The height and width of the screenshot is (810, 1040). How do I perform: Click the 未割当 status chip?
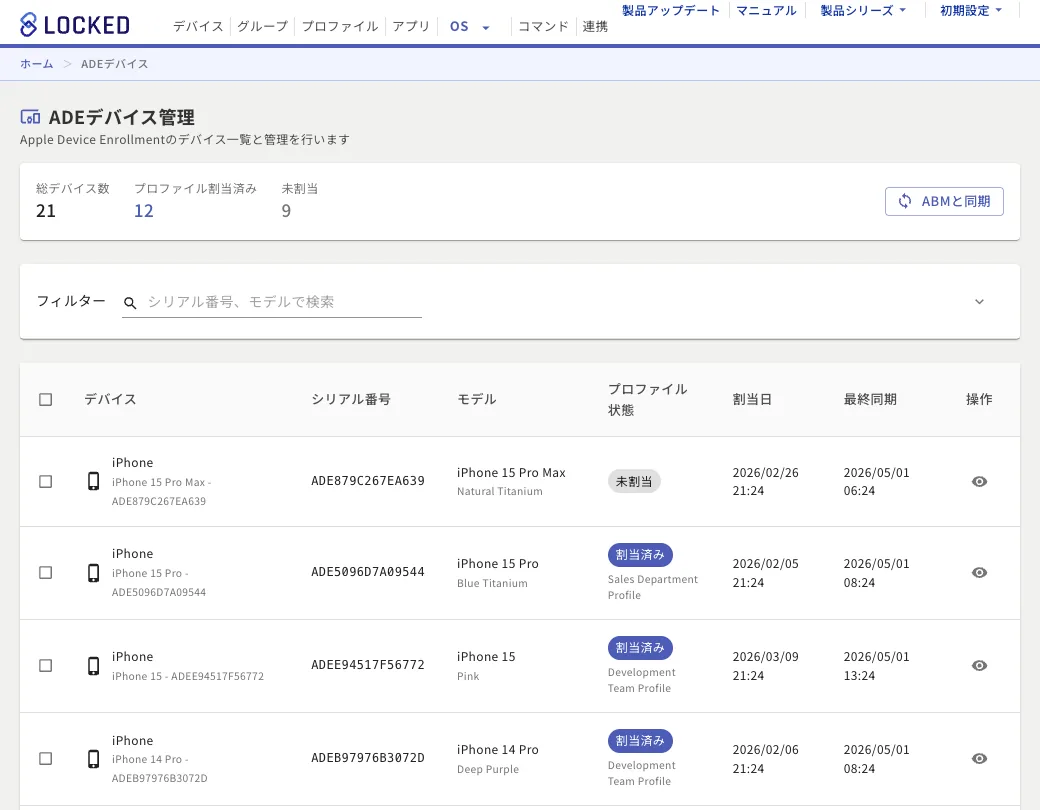634,482
